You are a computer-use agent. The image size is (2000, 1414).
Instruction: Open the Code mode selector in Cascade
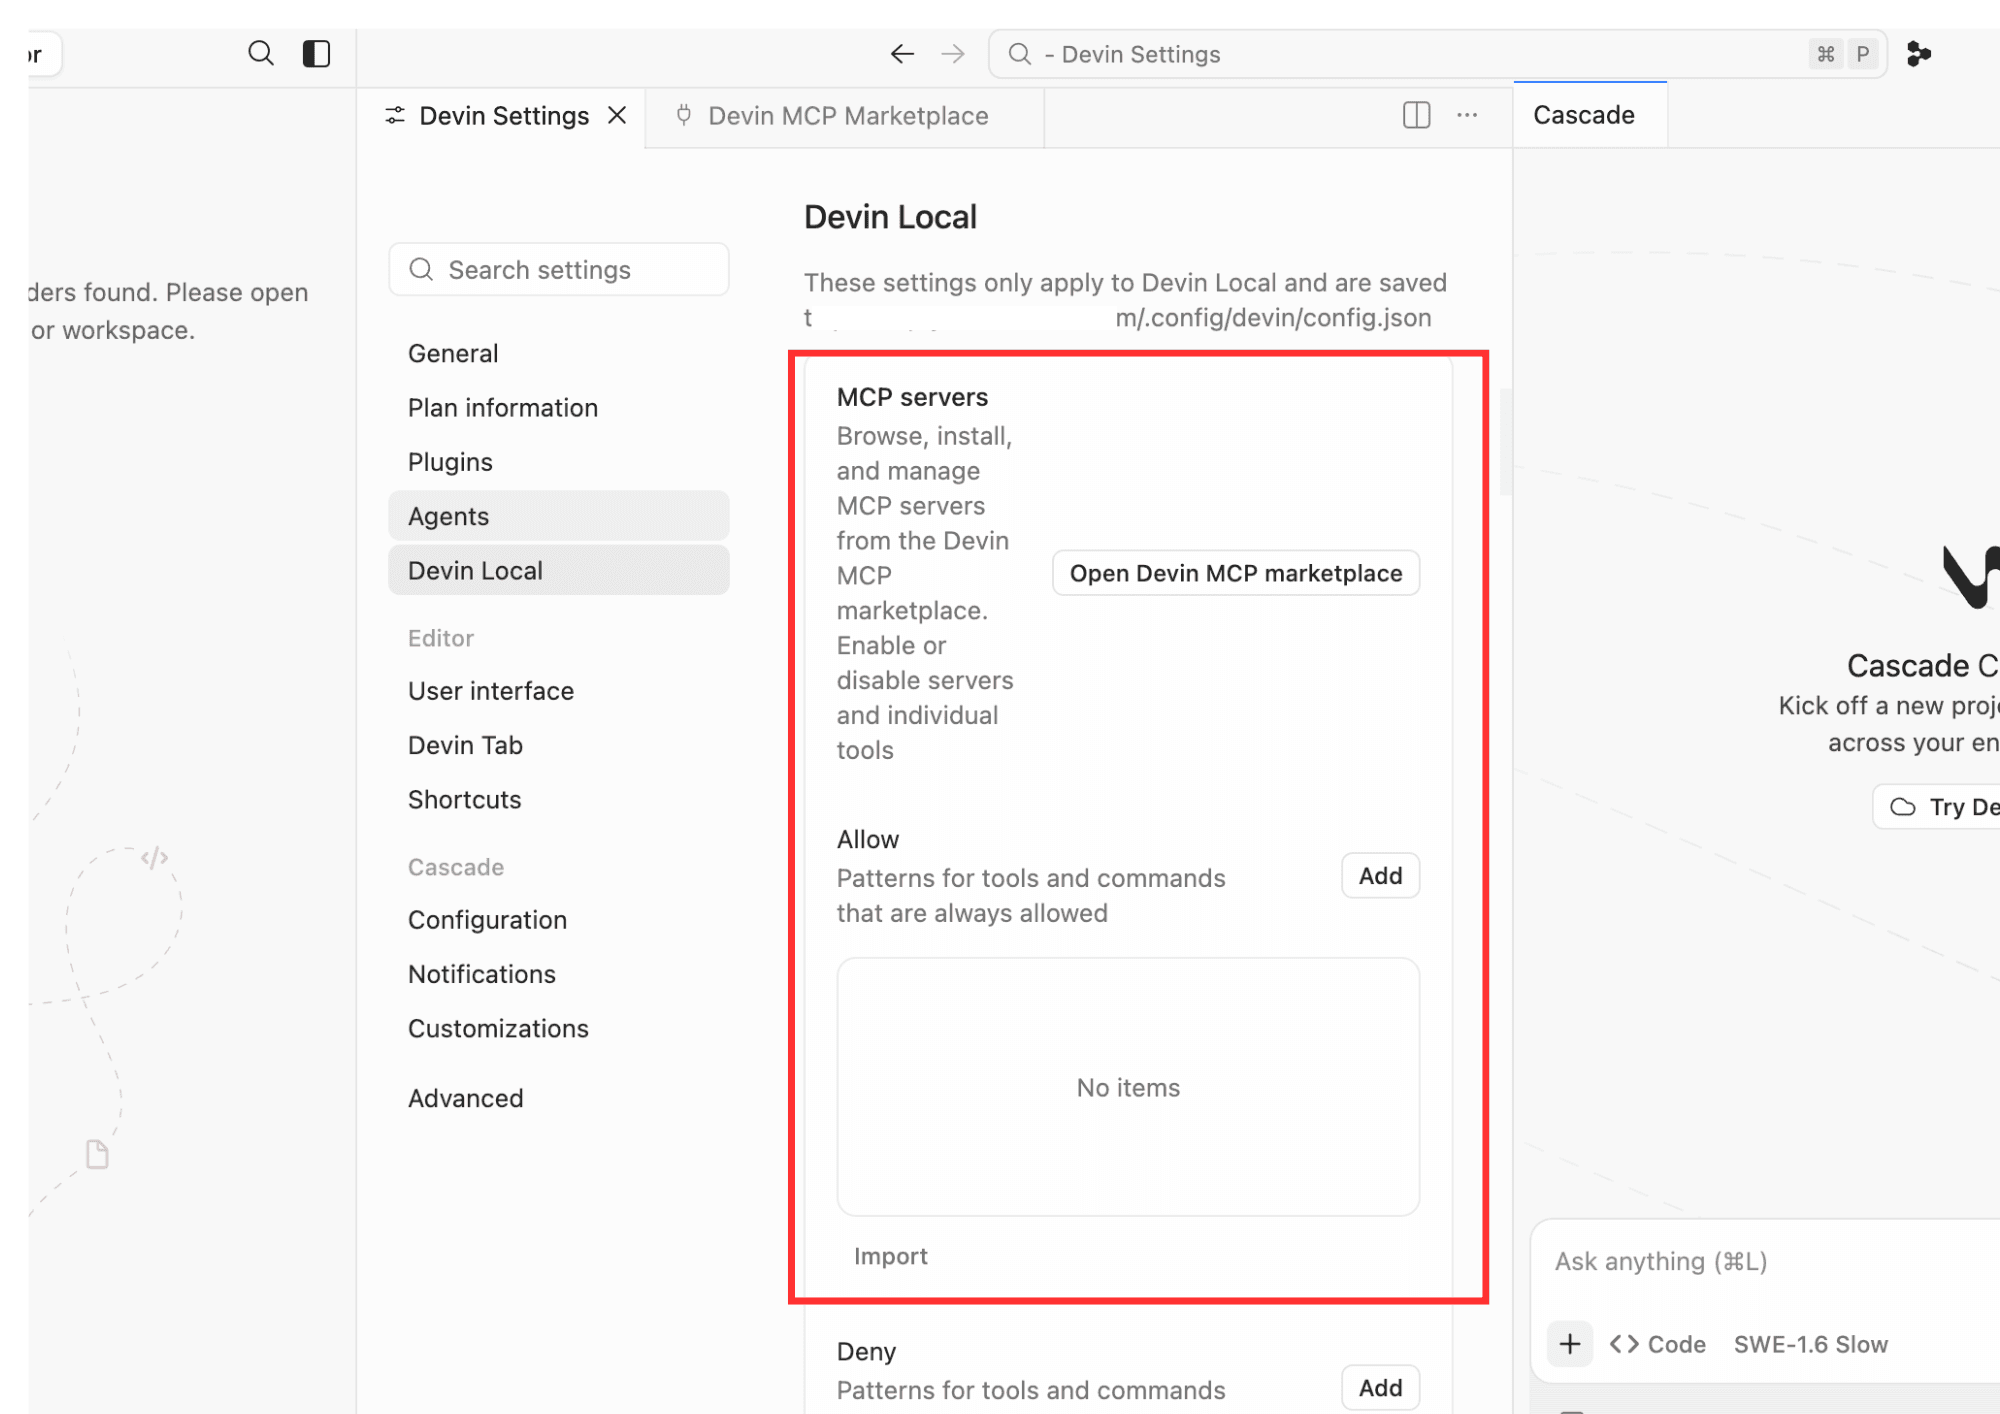coord(1657,1345)
